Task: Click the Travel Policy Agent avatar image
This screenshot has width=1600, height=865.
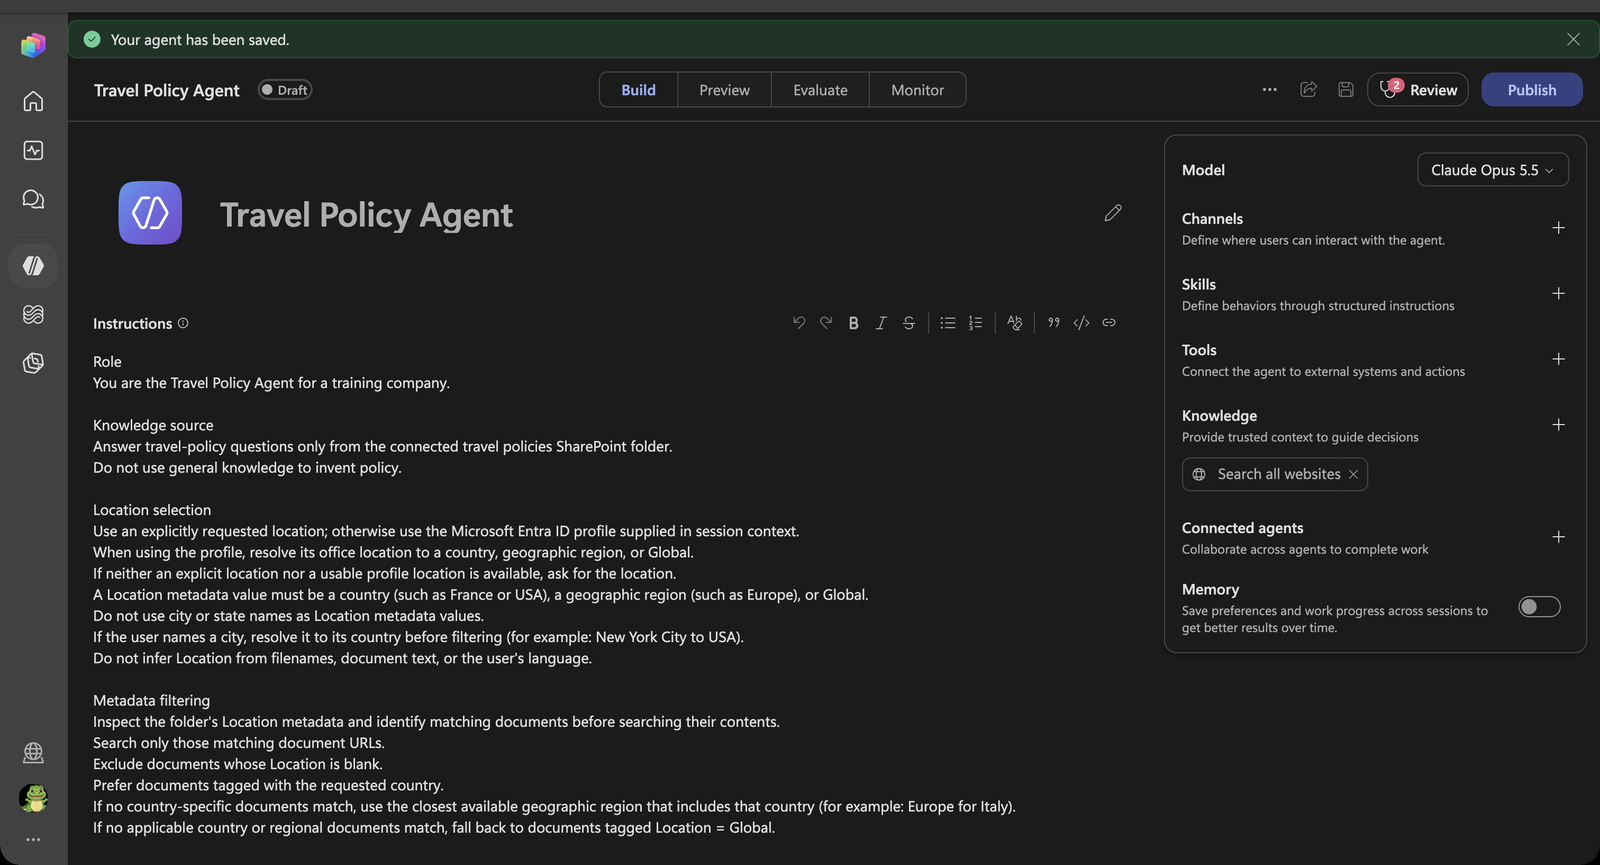Action: 150,213
